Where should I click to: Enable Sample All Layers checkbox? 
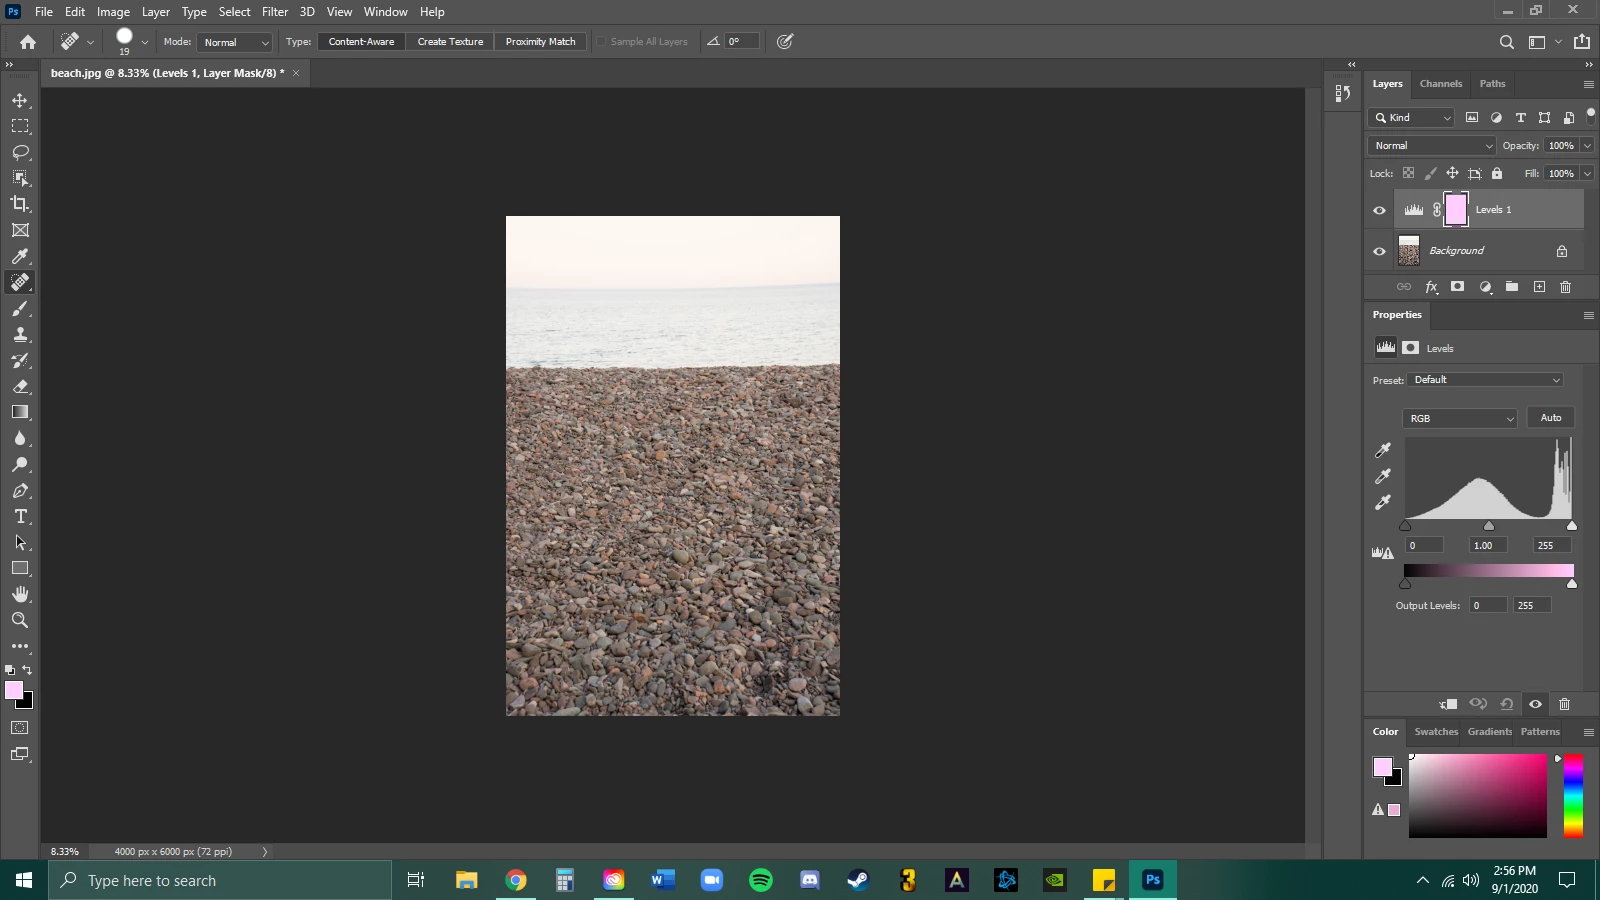coord(602,42)
